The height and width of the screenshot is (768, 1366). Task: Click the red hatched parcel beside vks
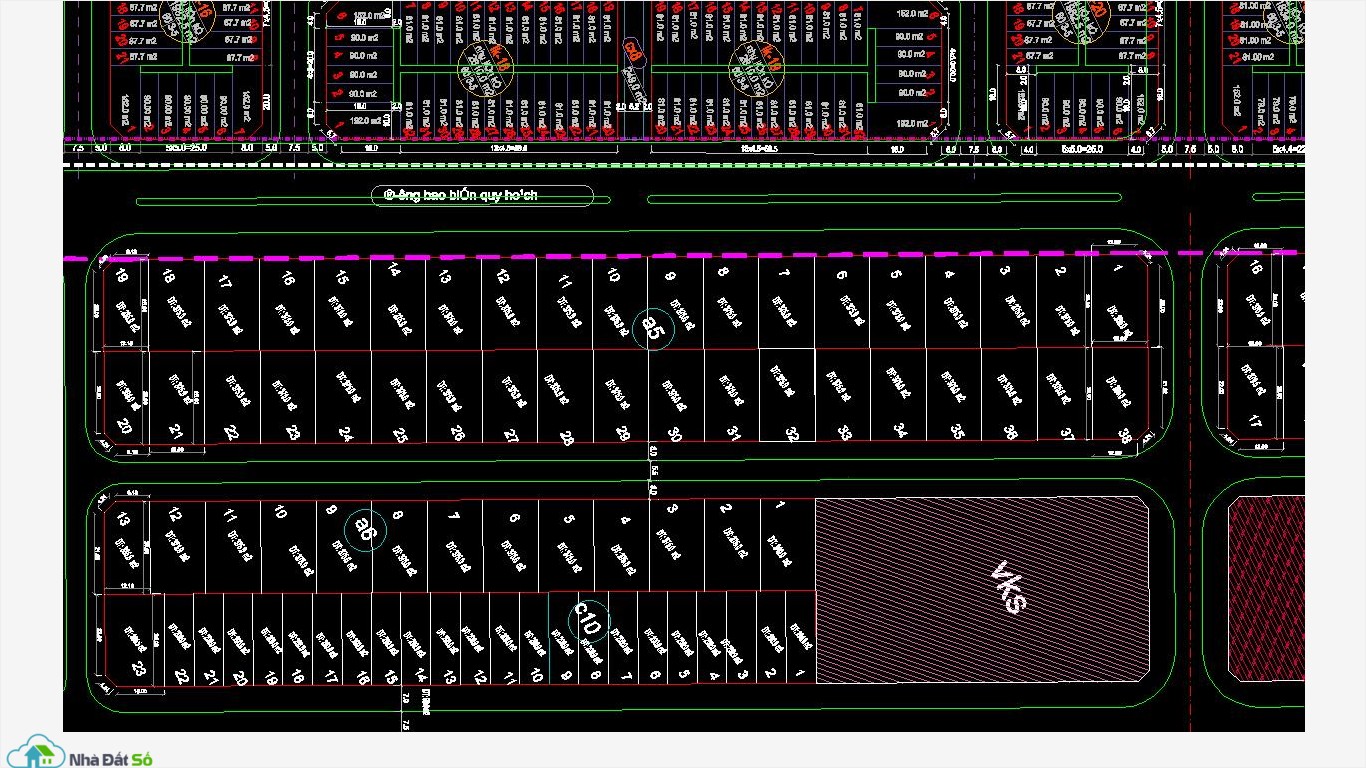[1266, 589]
